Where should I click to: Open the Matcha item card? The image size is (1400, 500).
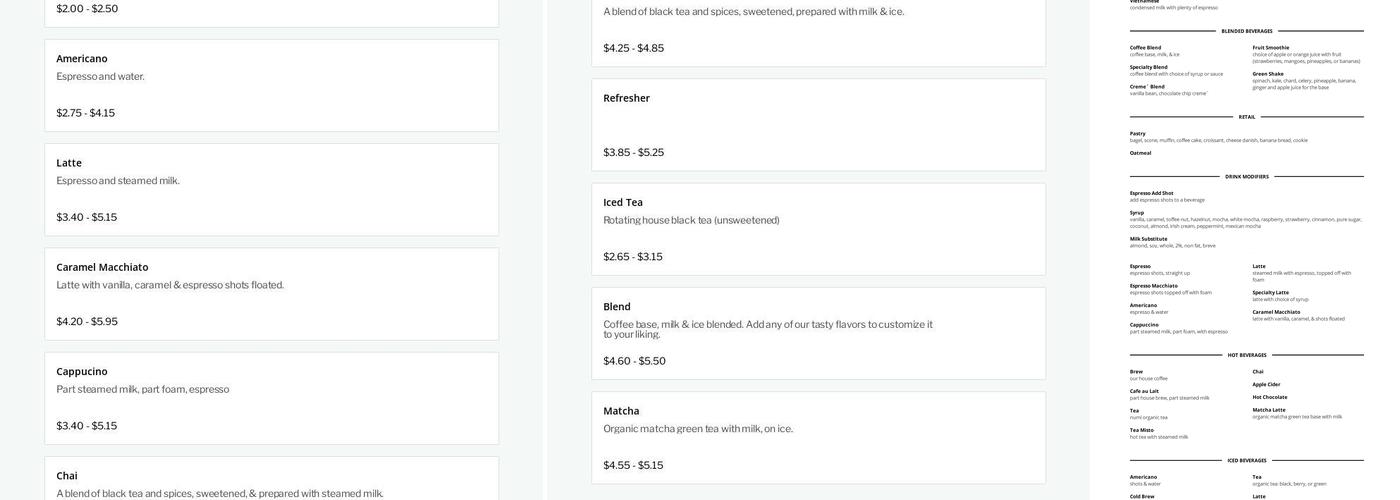point(818,437)
